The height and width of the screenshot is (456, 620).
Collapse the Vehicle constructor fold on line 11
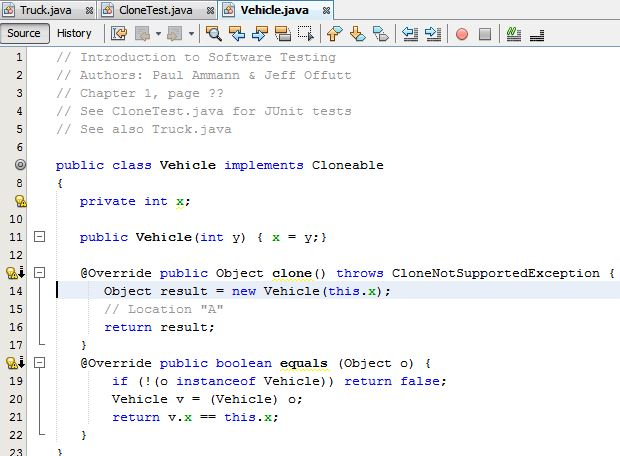coord(40,237)
